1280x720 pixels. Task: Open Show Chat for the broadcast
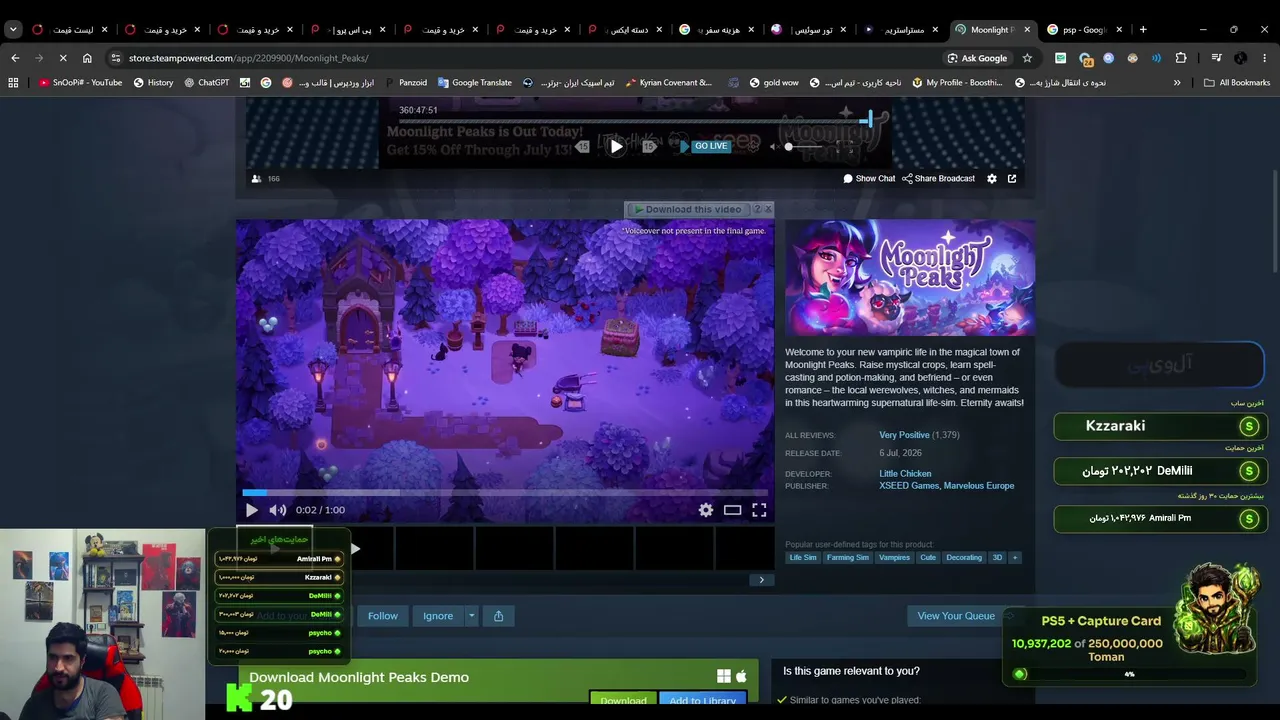click(x=869, y=179)
